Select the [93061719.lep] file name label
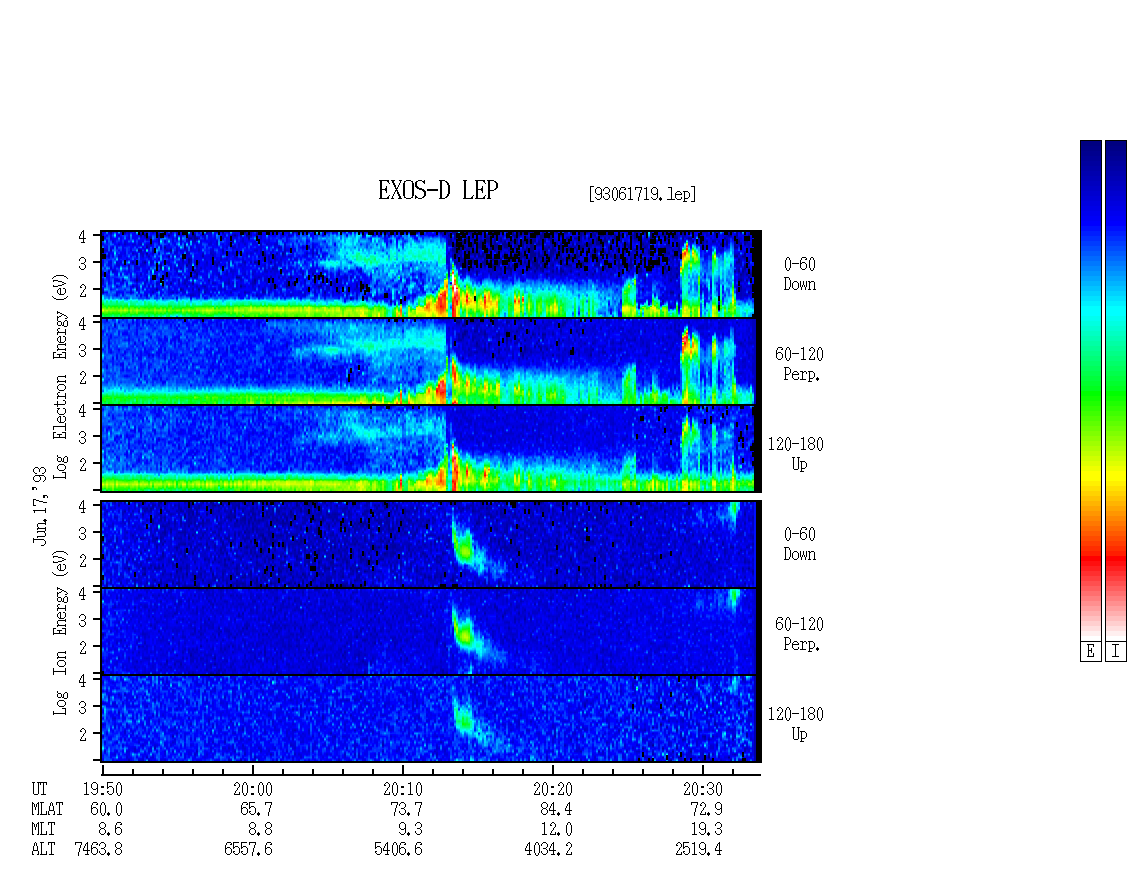This screenshot has height=875, width=1130. 642,194
